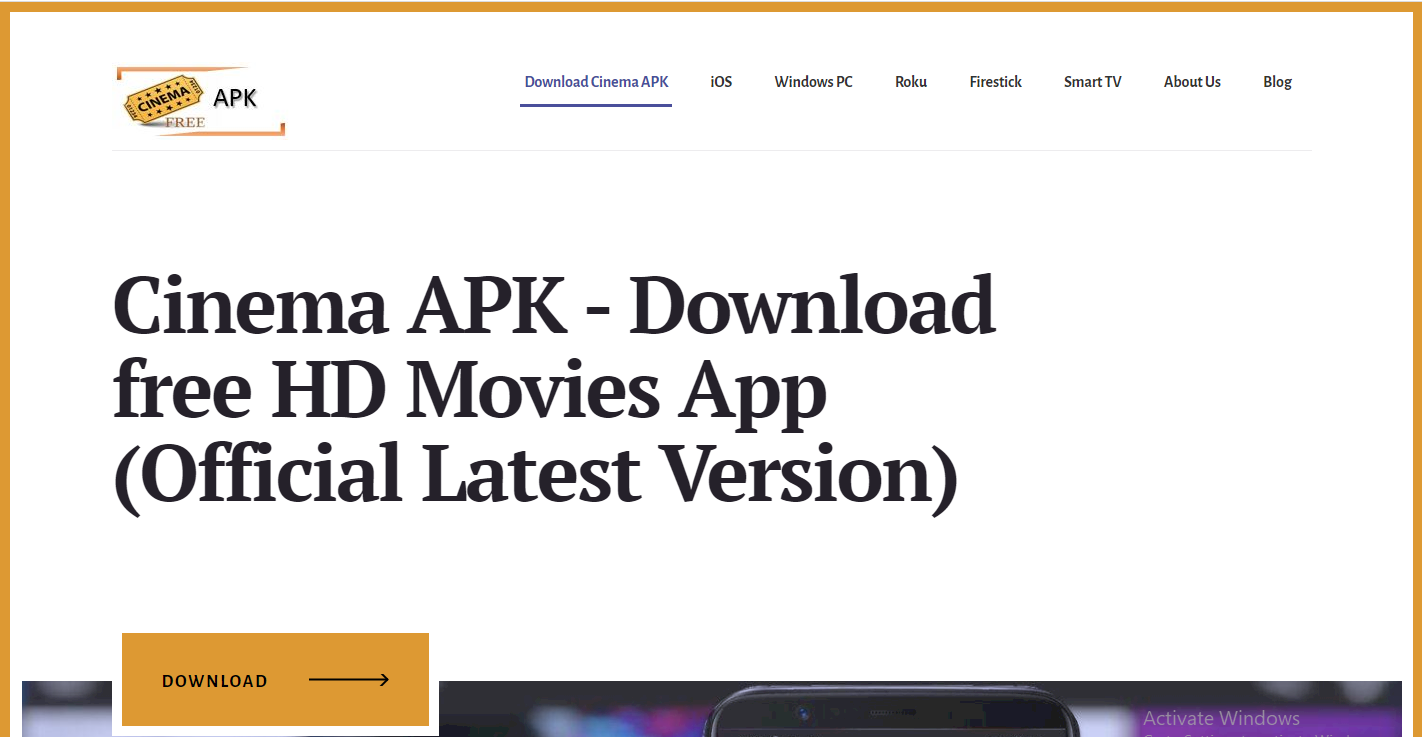Image resolution: width=1422 pixels, height=737 pixels.
Task: Visit the About Us page
Action: coord(1192,82)
